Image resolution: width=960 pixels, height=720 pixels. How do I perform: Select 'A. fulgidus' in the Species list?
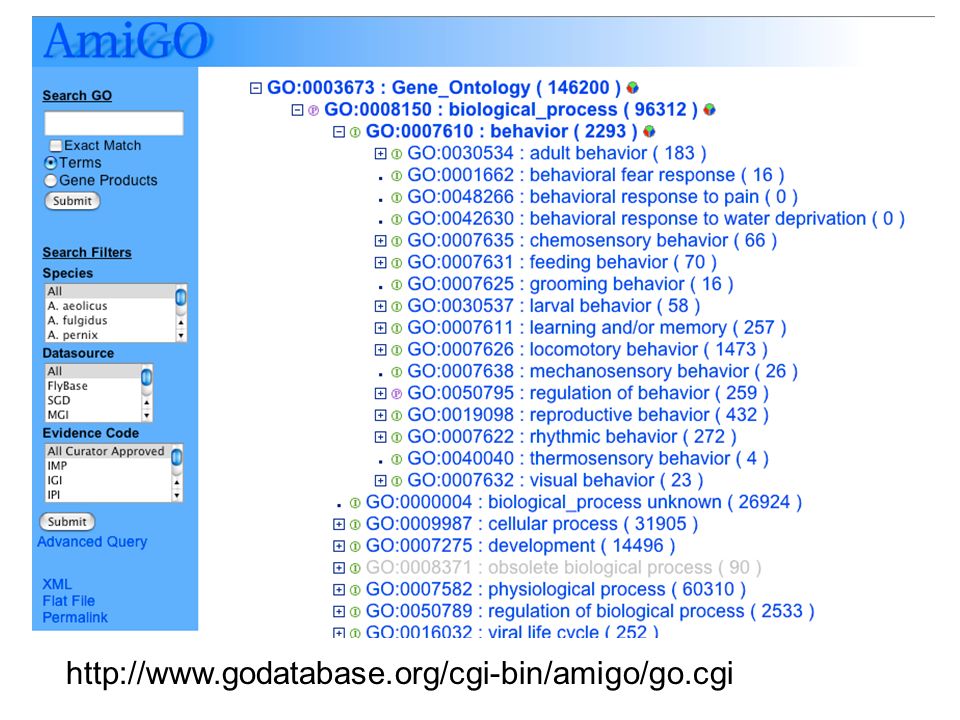click(x=110, y=320)
